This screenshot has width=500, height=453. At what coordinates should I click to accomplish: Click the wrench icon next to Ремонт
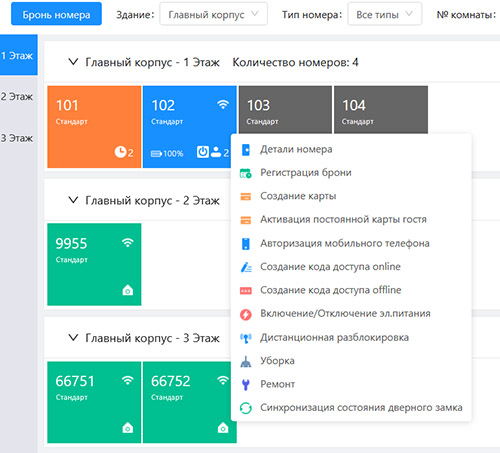246,384
